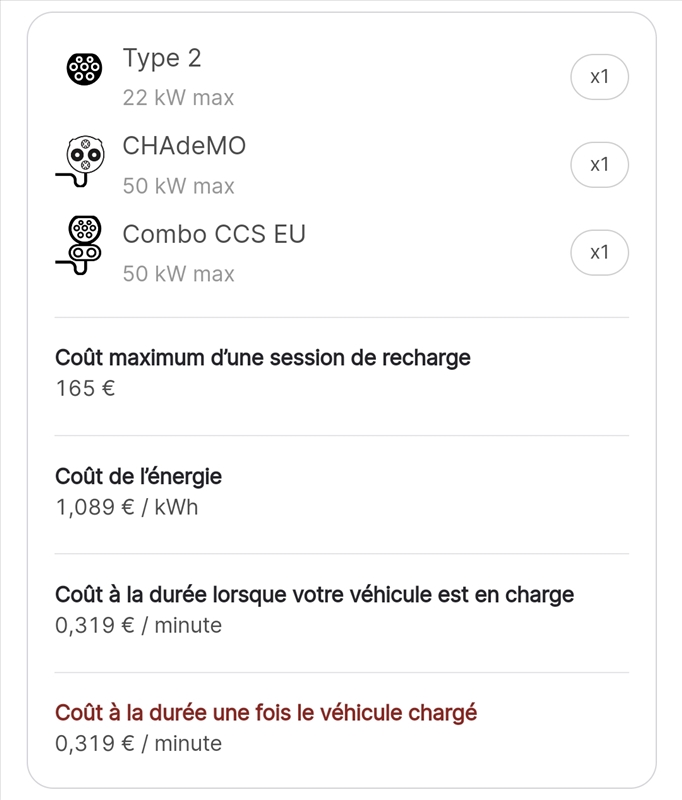
Task: Click the 50 kW max under Combo CCS EU
Action: click(x=177, y=273)
